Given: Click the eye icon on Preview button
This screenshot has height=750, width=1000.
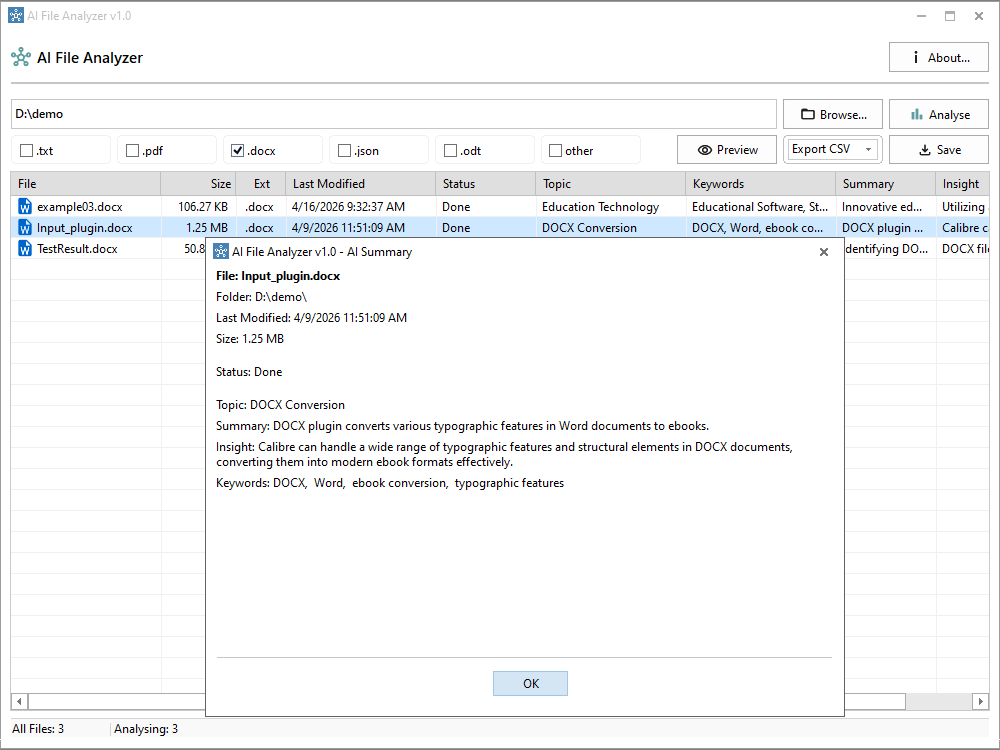Looking at the screenshot, I should tap(705, 150).
